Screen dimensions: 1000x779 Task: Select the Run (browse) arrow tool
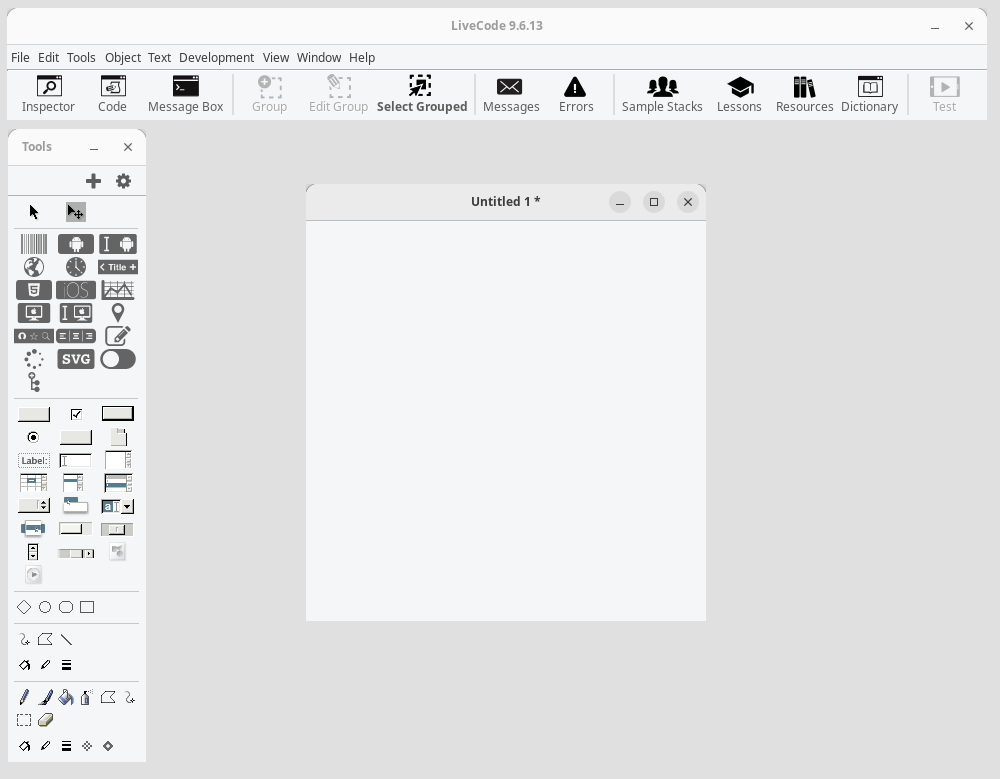[x=34, y=212]
